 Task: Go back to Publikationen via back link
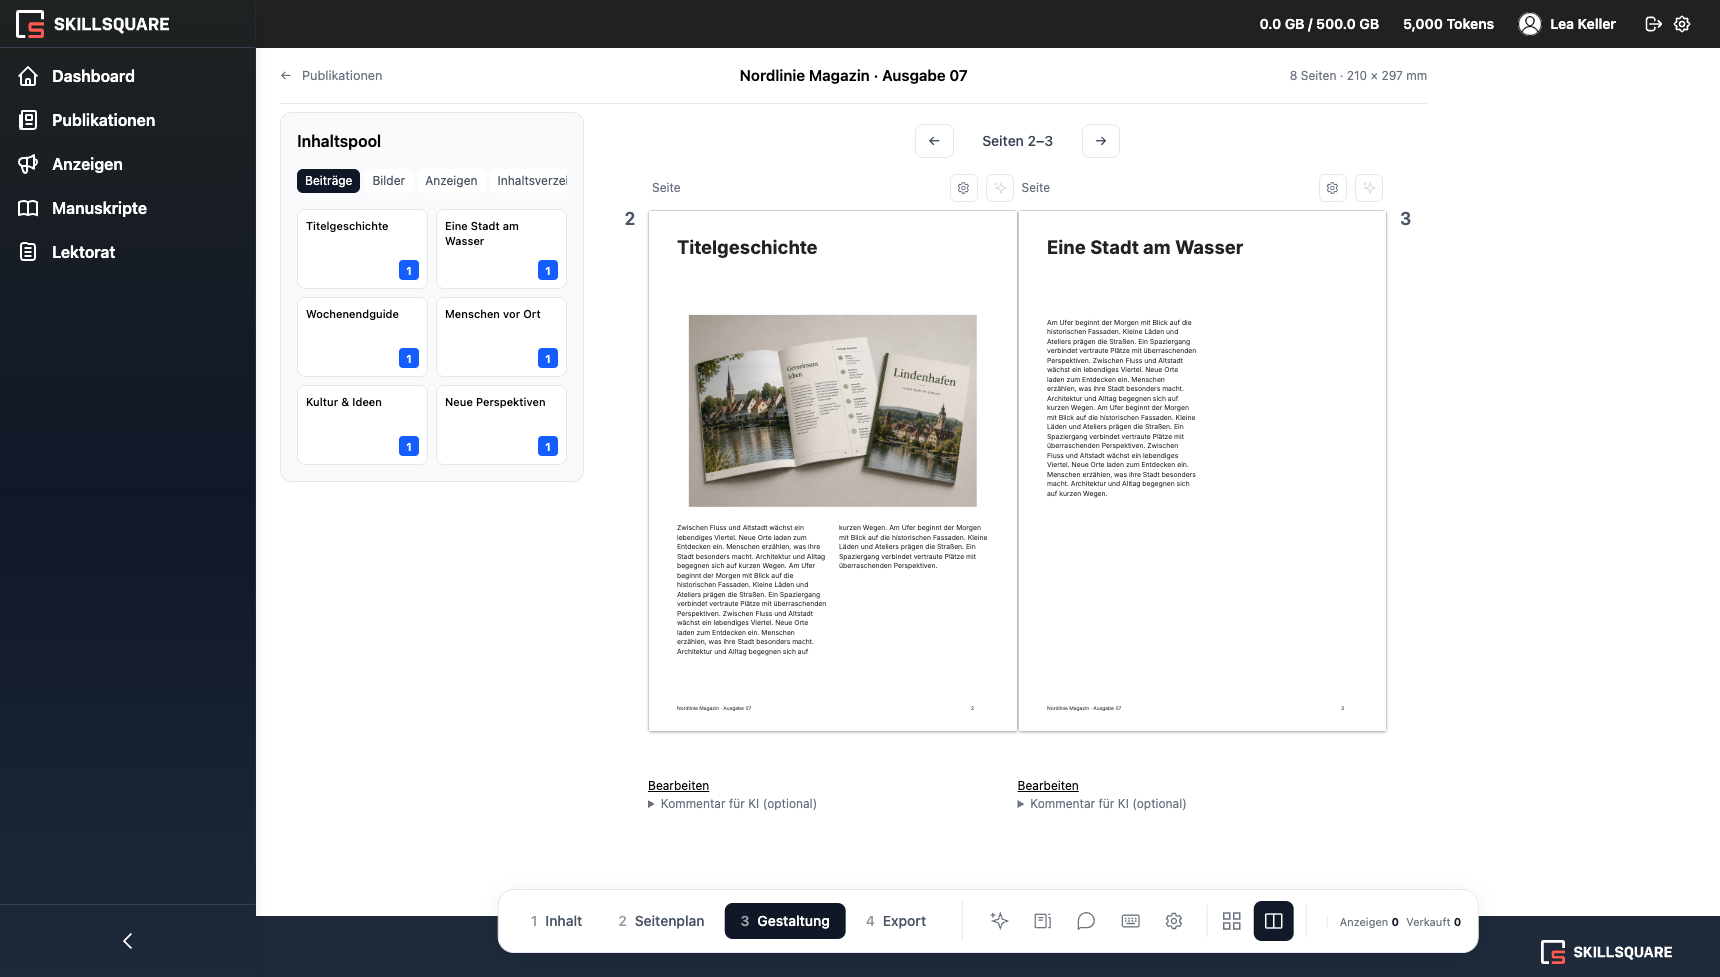331,76
